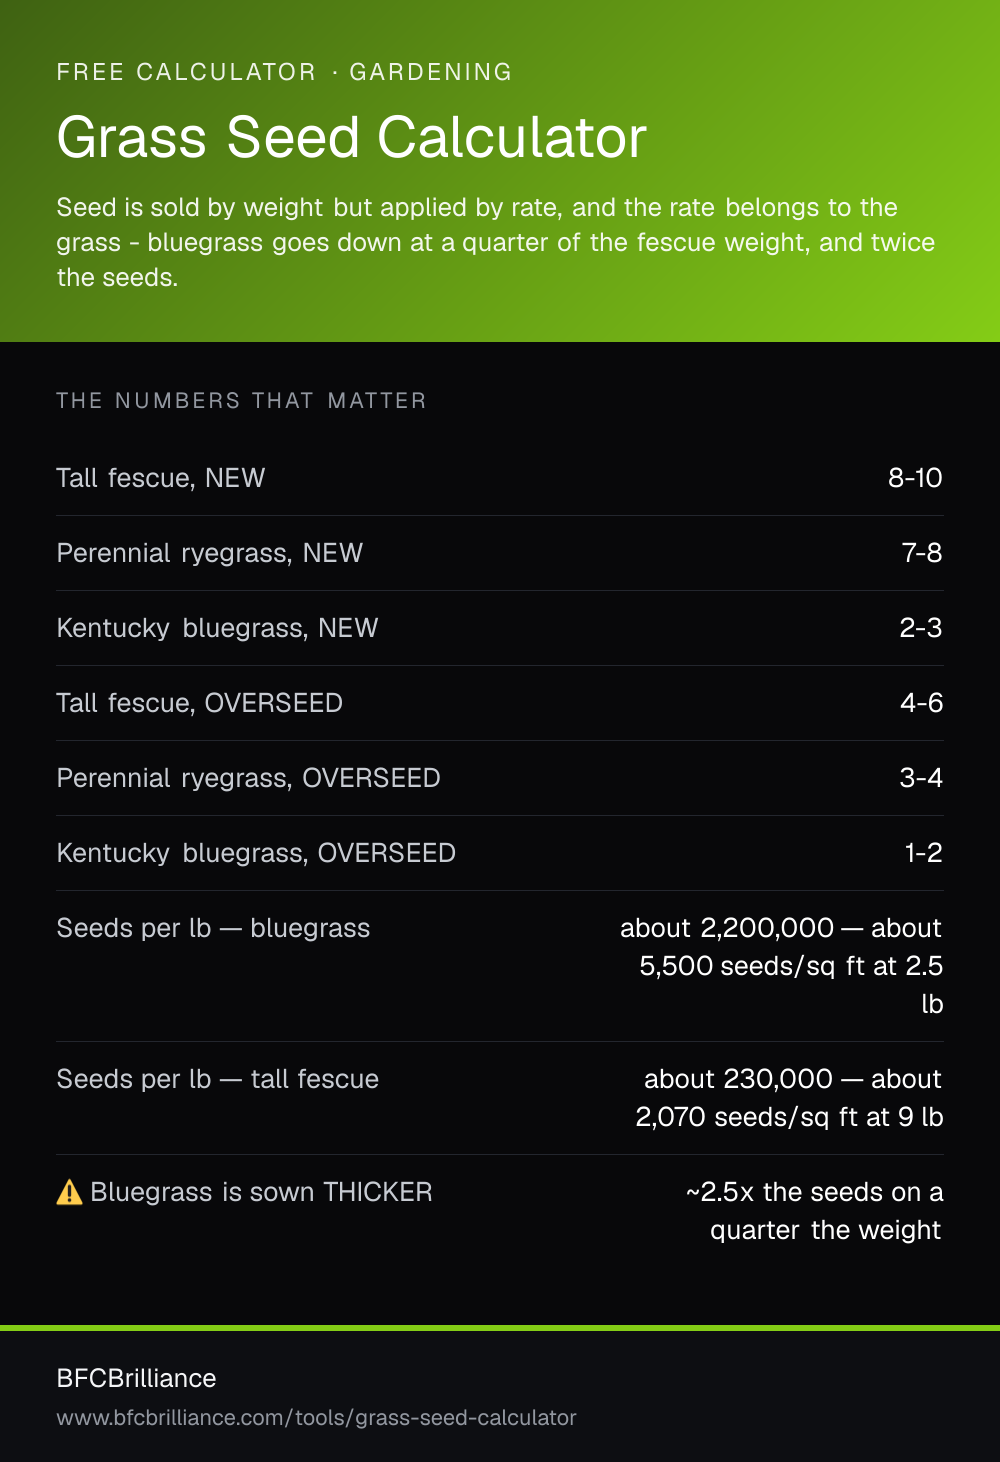Select the Perennial ryegrass, OVERSEED row
The image size is (1000, 1462).
(500, 778)
